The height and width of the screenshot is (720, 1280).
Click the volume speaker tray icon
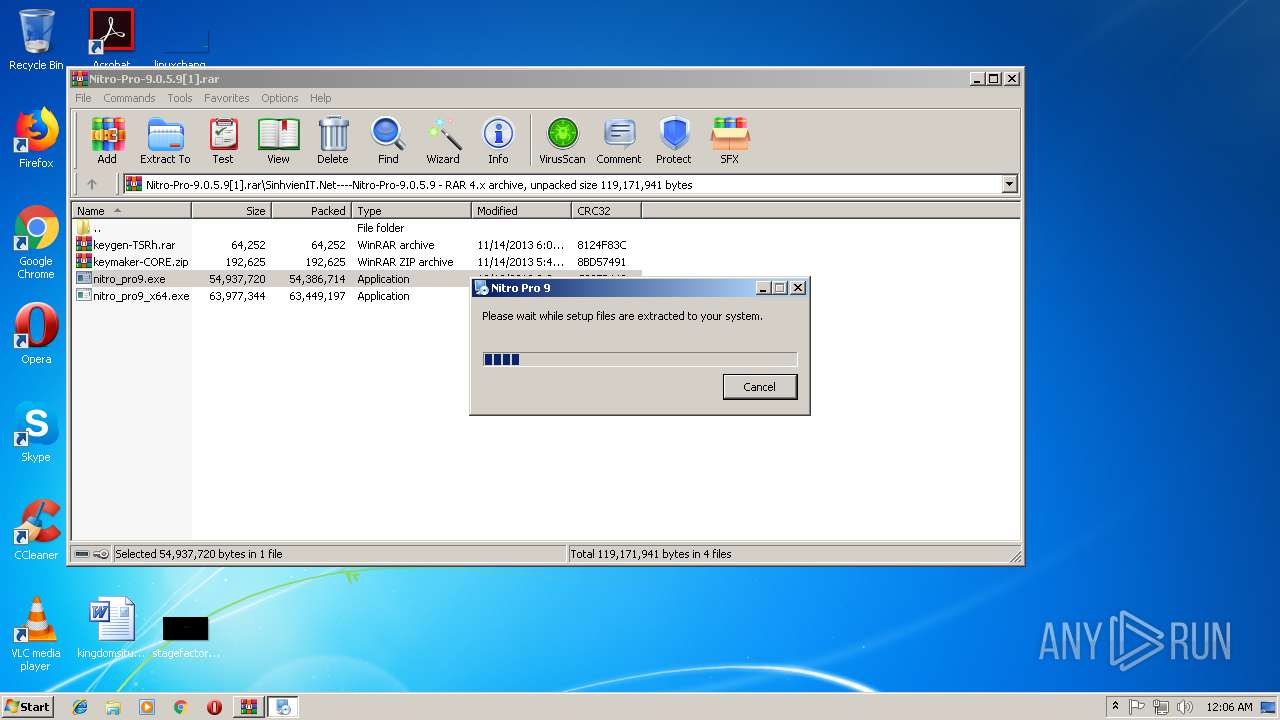(x=1185, y=707)
